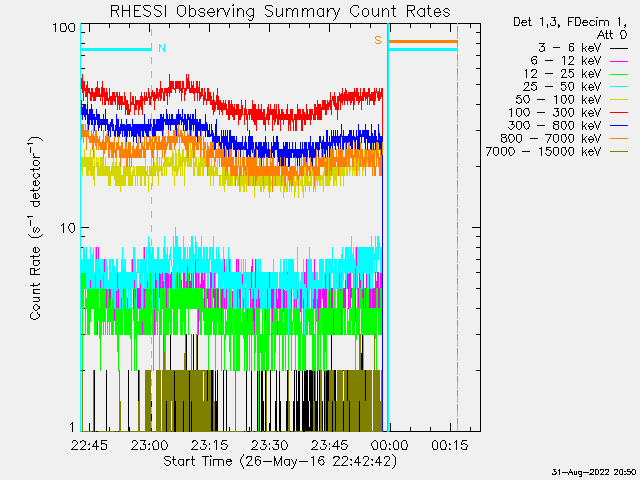
Task: Click the cyan line swatch for 25 - 50 keV
Action: coord(619,87)
